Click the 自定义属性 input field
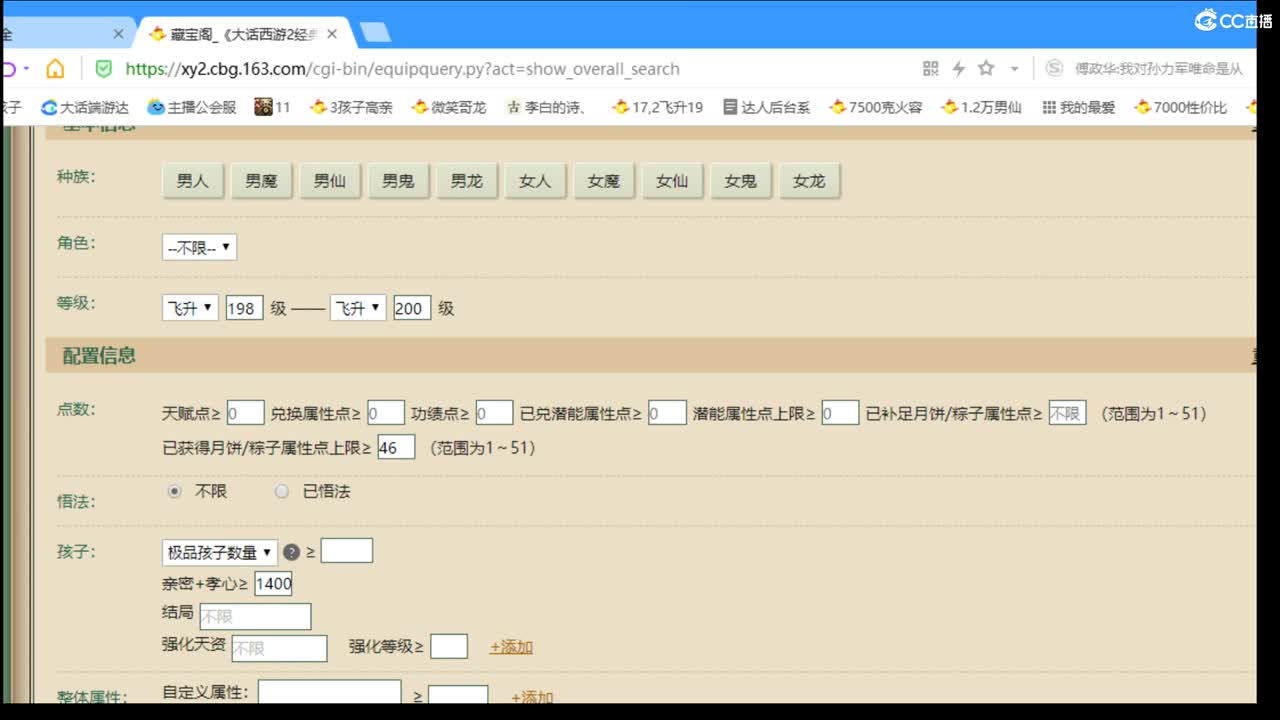1280x720 pixels. click(330, 693)
